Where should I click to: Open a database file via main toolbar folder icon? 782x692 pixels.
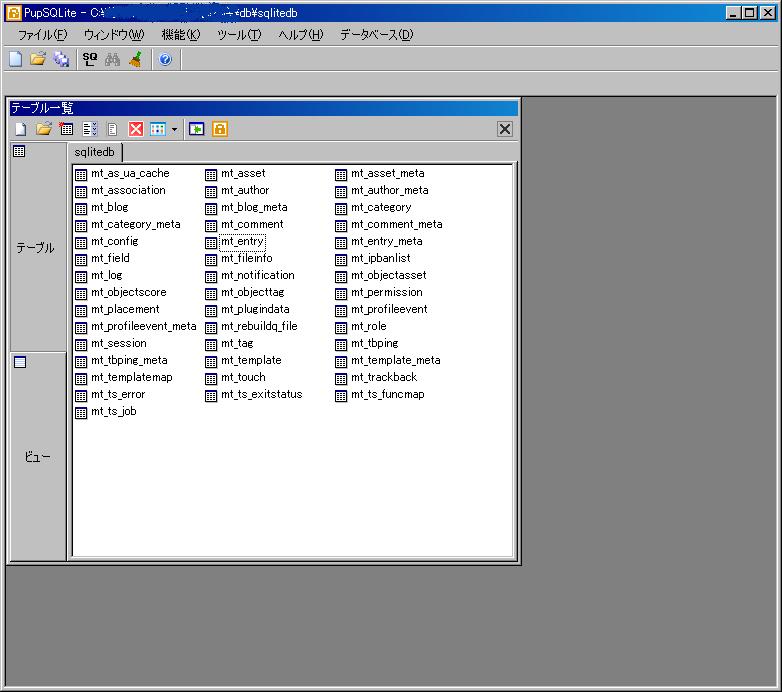point(38,59)
